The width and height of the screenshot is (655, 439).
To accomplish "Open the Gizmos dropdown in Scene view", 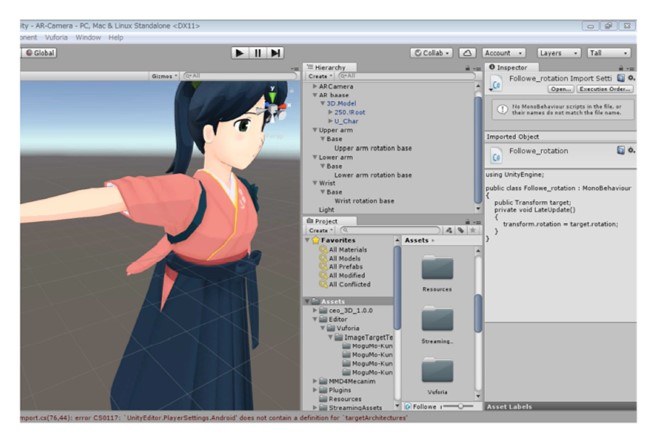I will (x=165, y=76).
